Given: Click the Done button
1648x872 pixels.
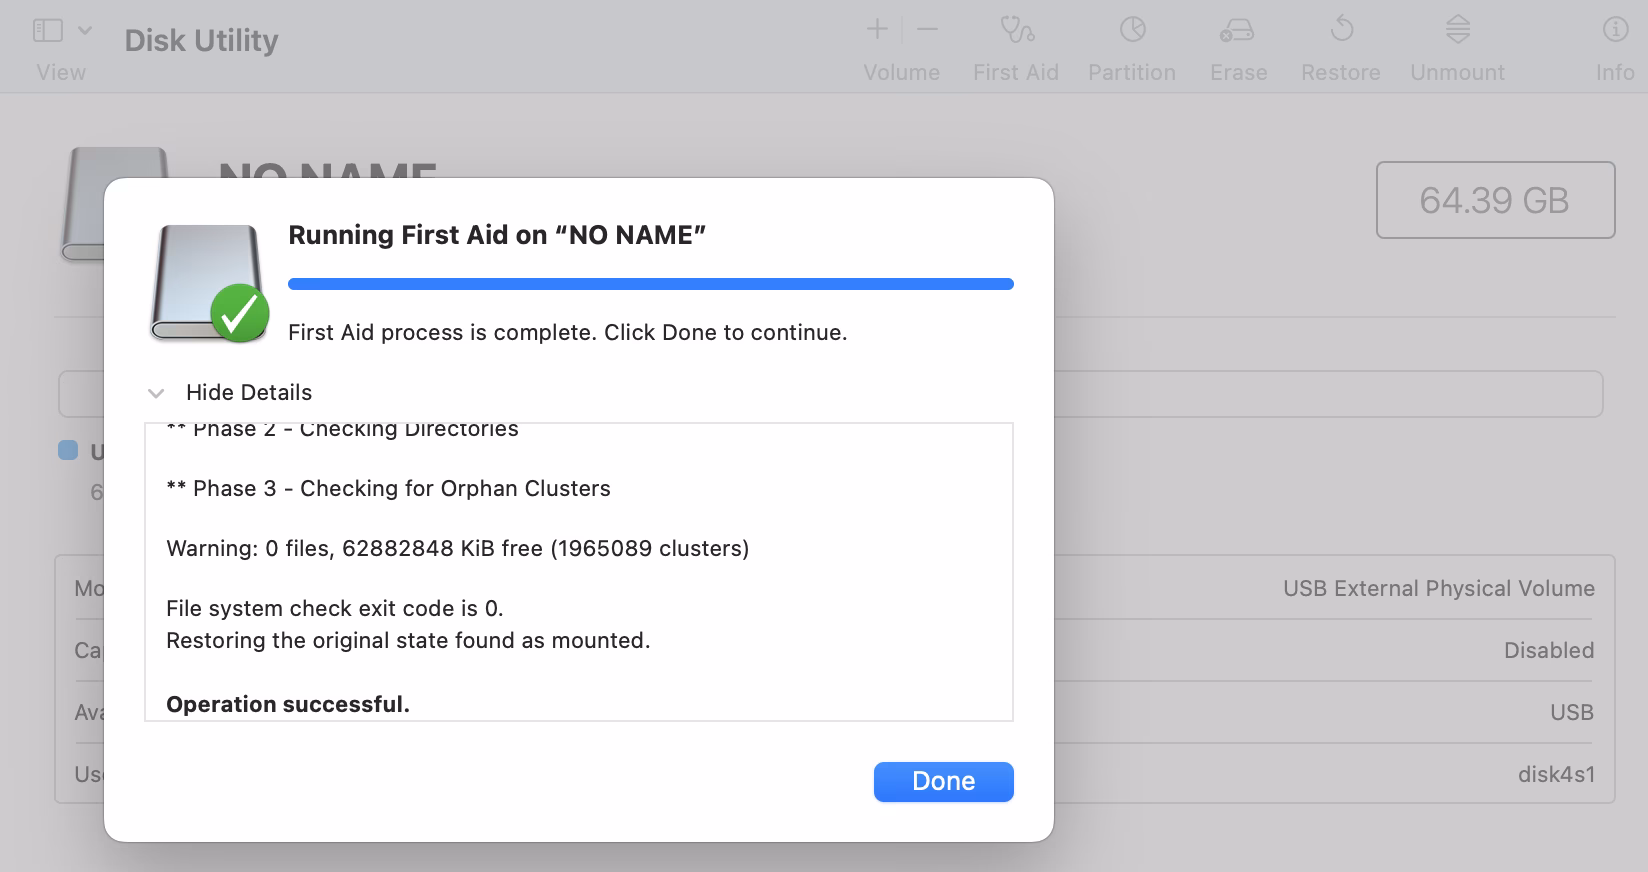Looking at the screenshot, I should pyautogui.click(x=943, y=781).
